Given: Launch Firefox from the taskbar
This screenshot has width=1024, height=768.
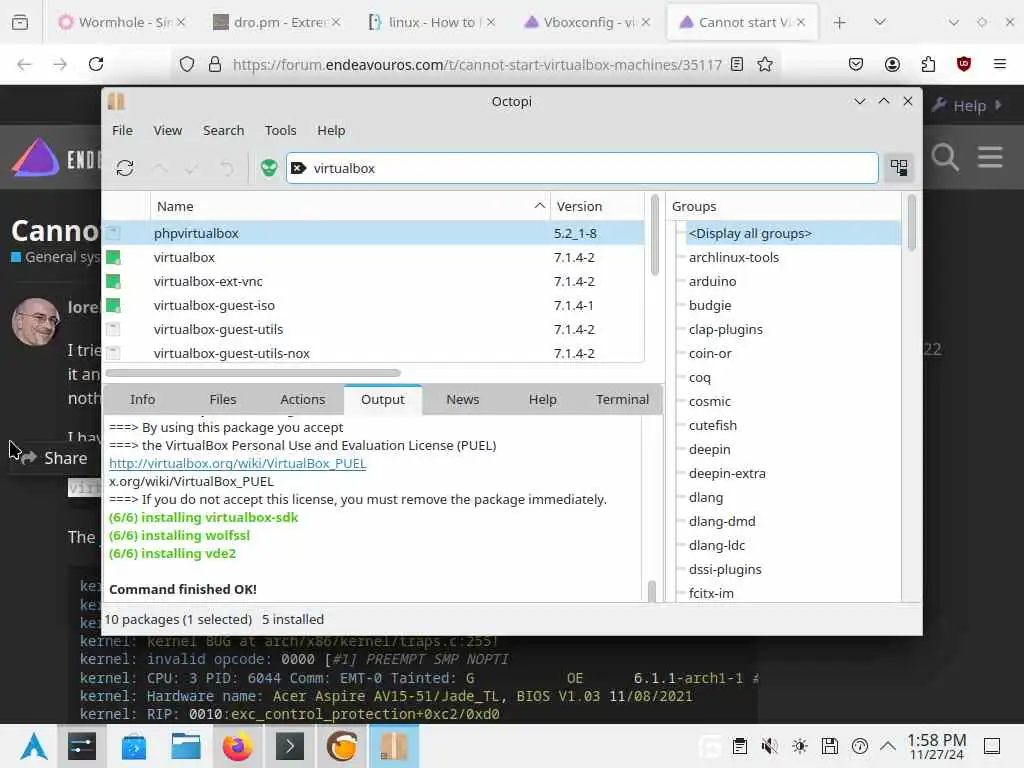Looking at the screenshot, I should coord(237,746).
